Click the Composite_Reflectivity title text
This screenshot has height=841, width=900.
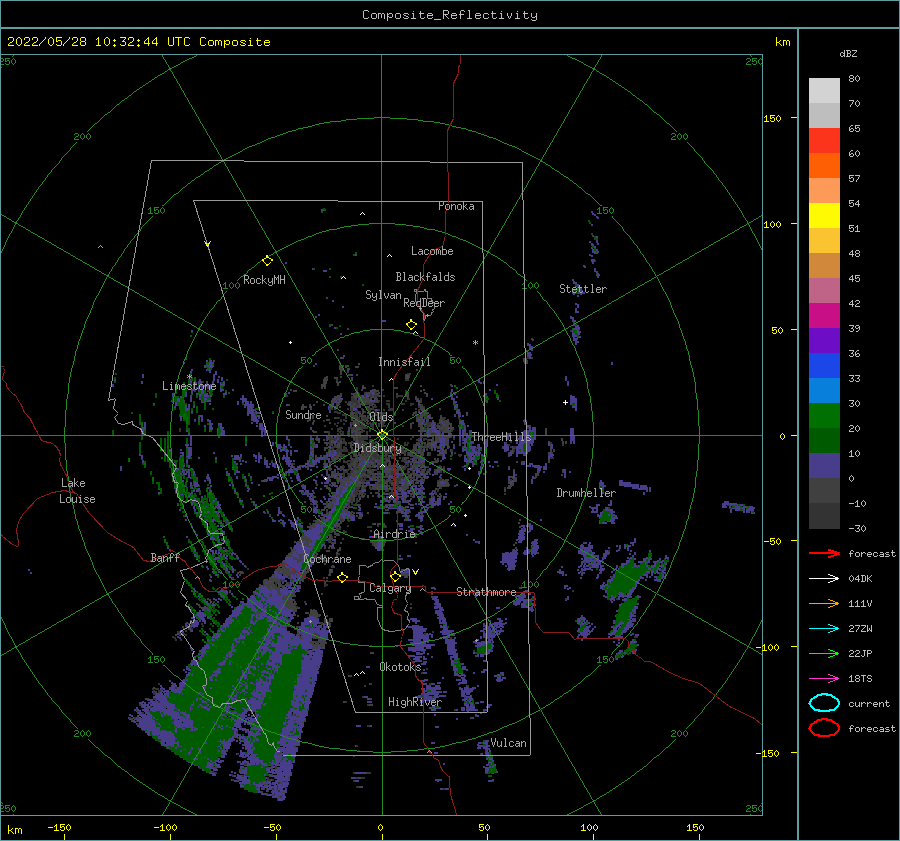tap(449, 15)
